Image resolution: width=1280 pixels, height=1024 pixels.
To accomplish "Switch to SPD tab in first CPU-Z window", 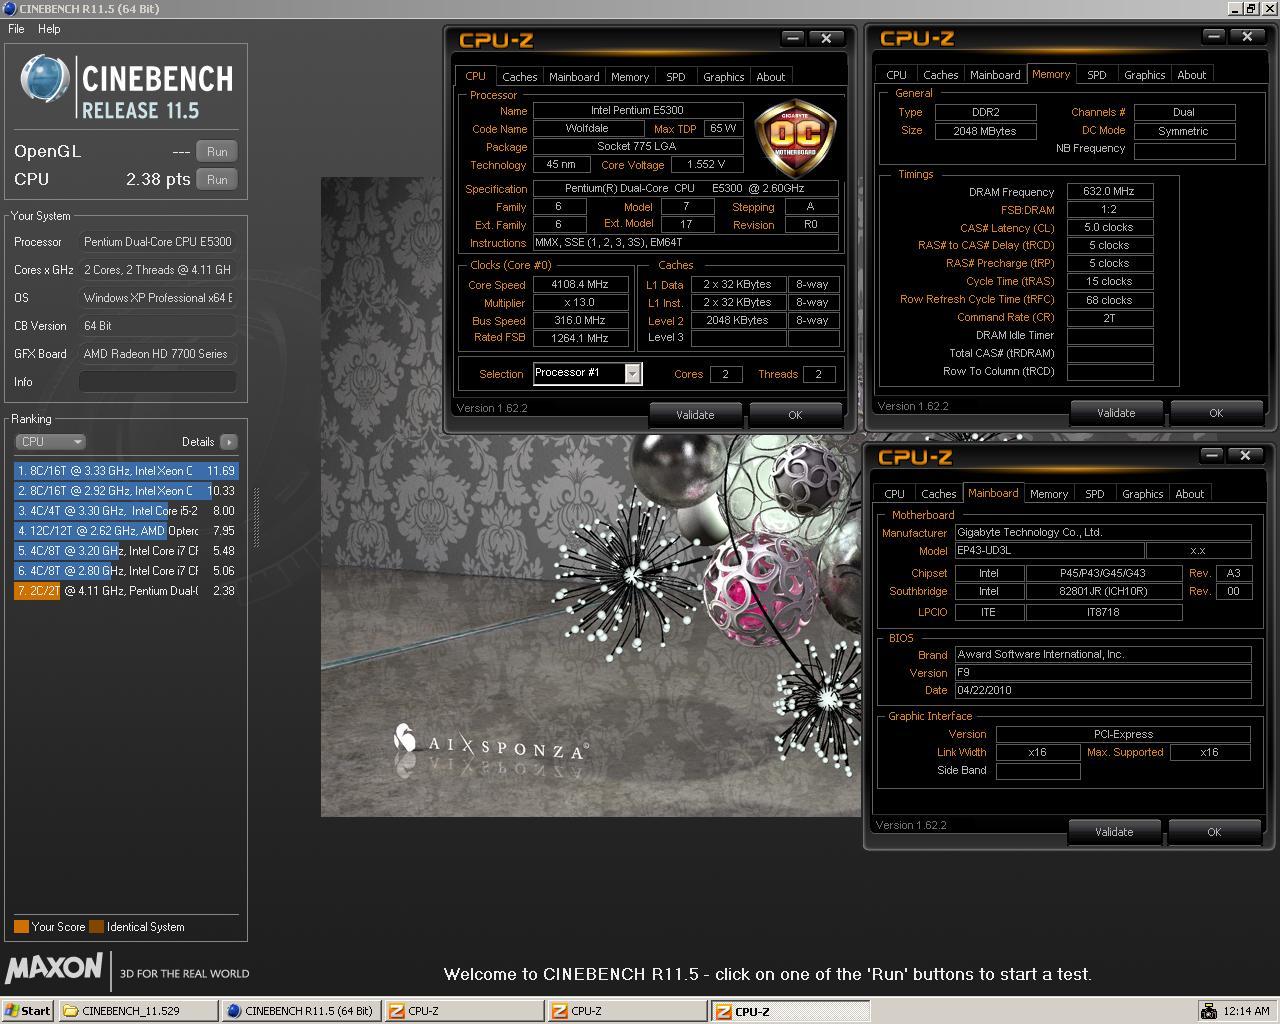I will click(x=676, y=77).
